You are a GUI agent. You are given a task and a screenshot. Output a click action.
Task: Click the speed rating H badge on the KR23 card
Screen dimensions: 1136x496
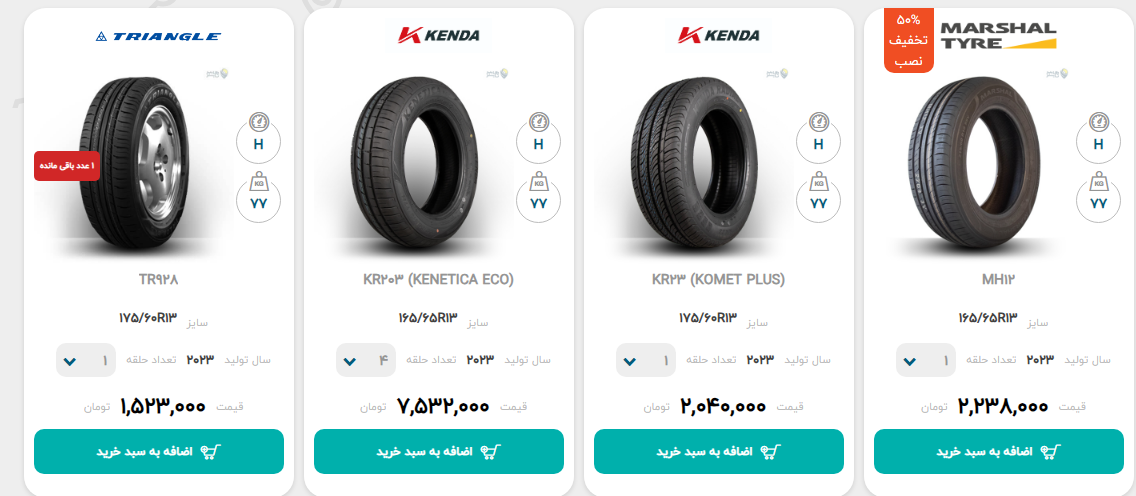[x=819, y=134]
